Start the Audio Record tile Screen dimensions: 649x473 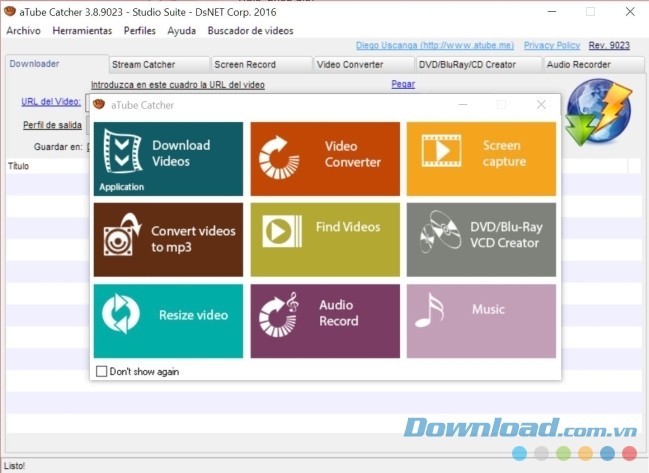click(x=325, y=320)
